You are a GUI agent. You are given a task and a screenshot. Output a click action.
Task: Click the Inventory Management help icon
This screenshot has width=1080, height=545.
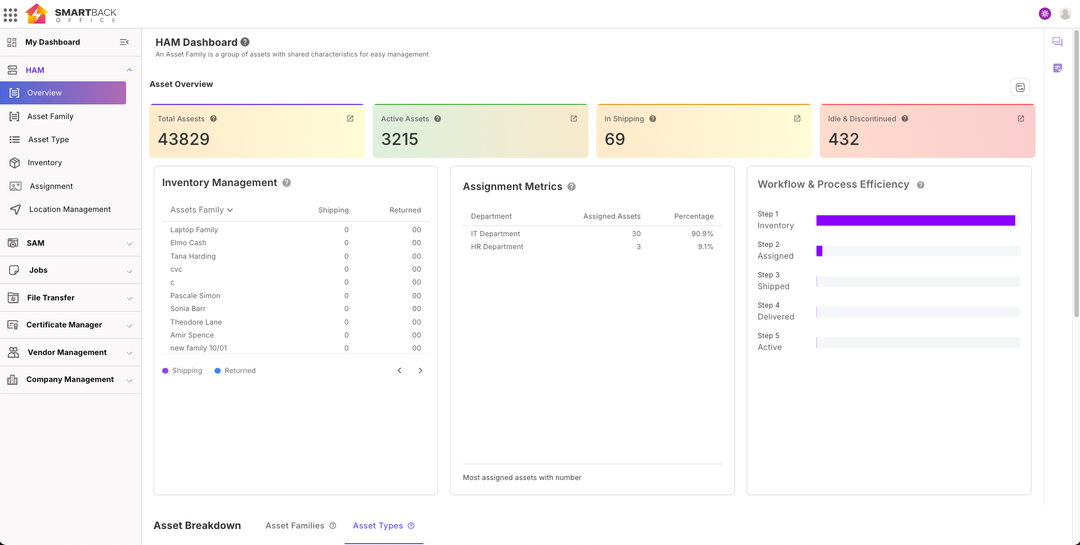coord(287,183)
